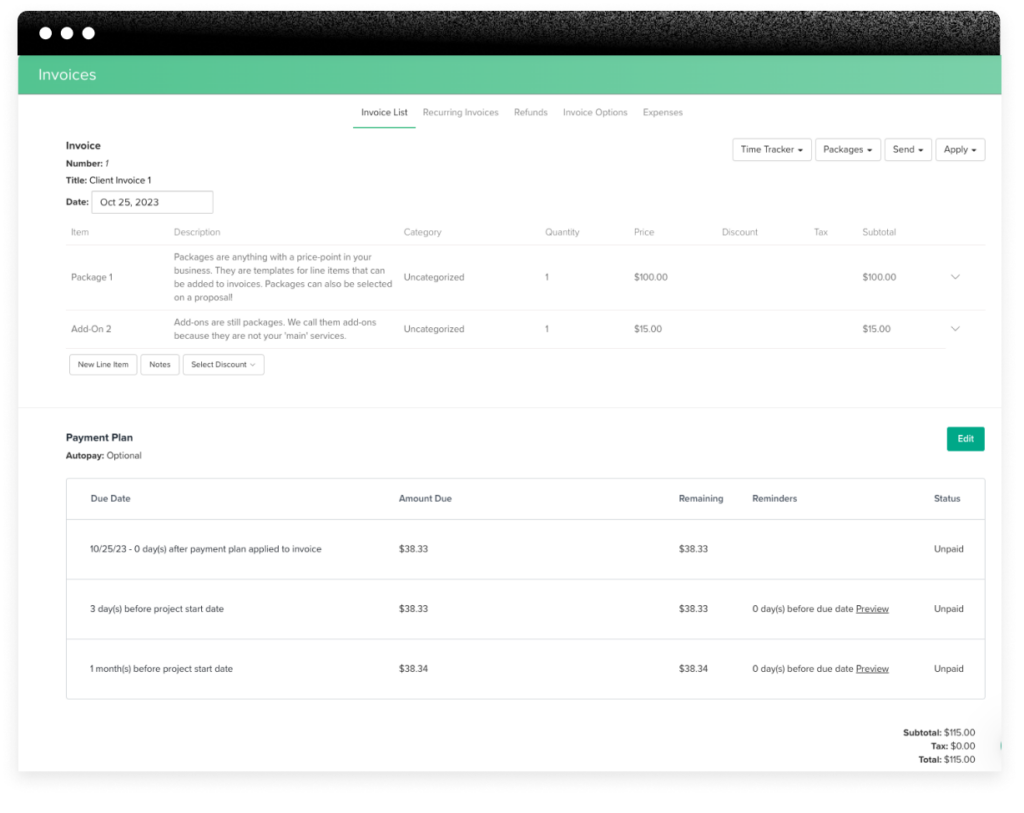This screenshot has width=1024, height=813.
Task: Select the Invoice List tab
Action: tap(384, 112)
